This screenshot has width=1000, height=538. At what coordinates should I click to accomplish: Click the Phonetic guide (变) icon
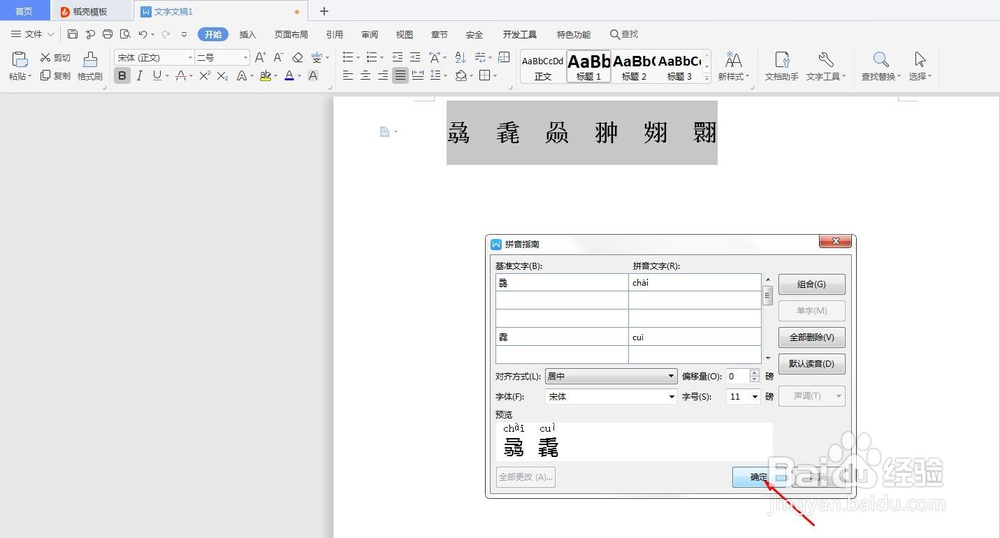(317, 57)
